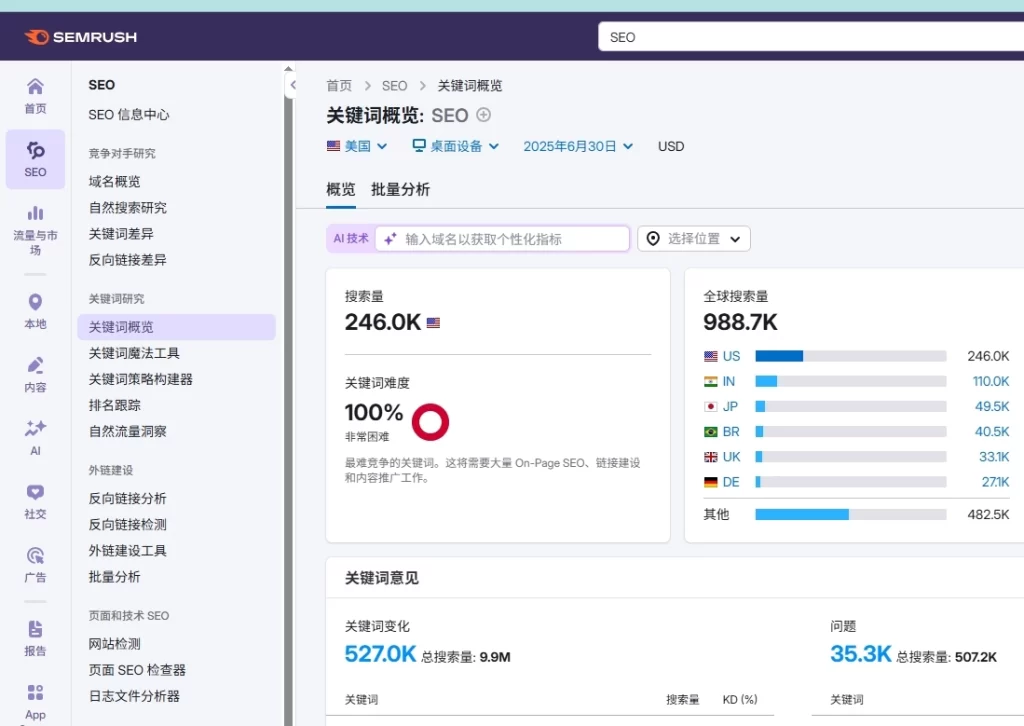The width and height of the screenshot is (1024, 726).
Task: Switch to the 批量分析 tab
Action: pos(400,190)
